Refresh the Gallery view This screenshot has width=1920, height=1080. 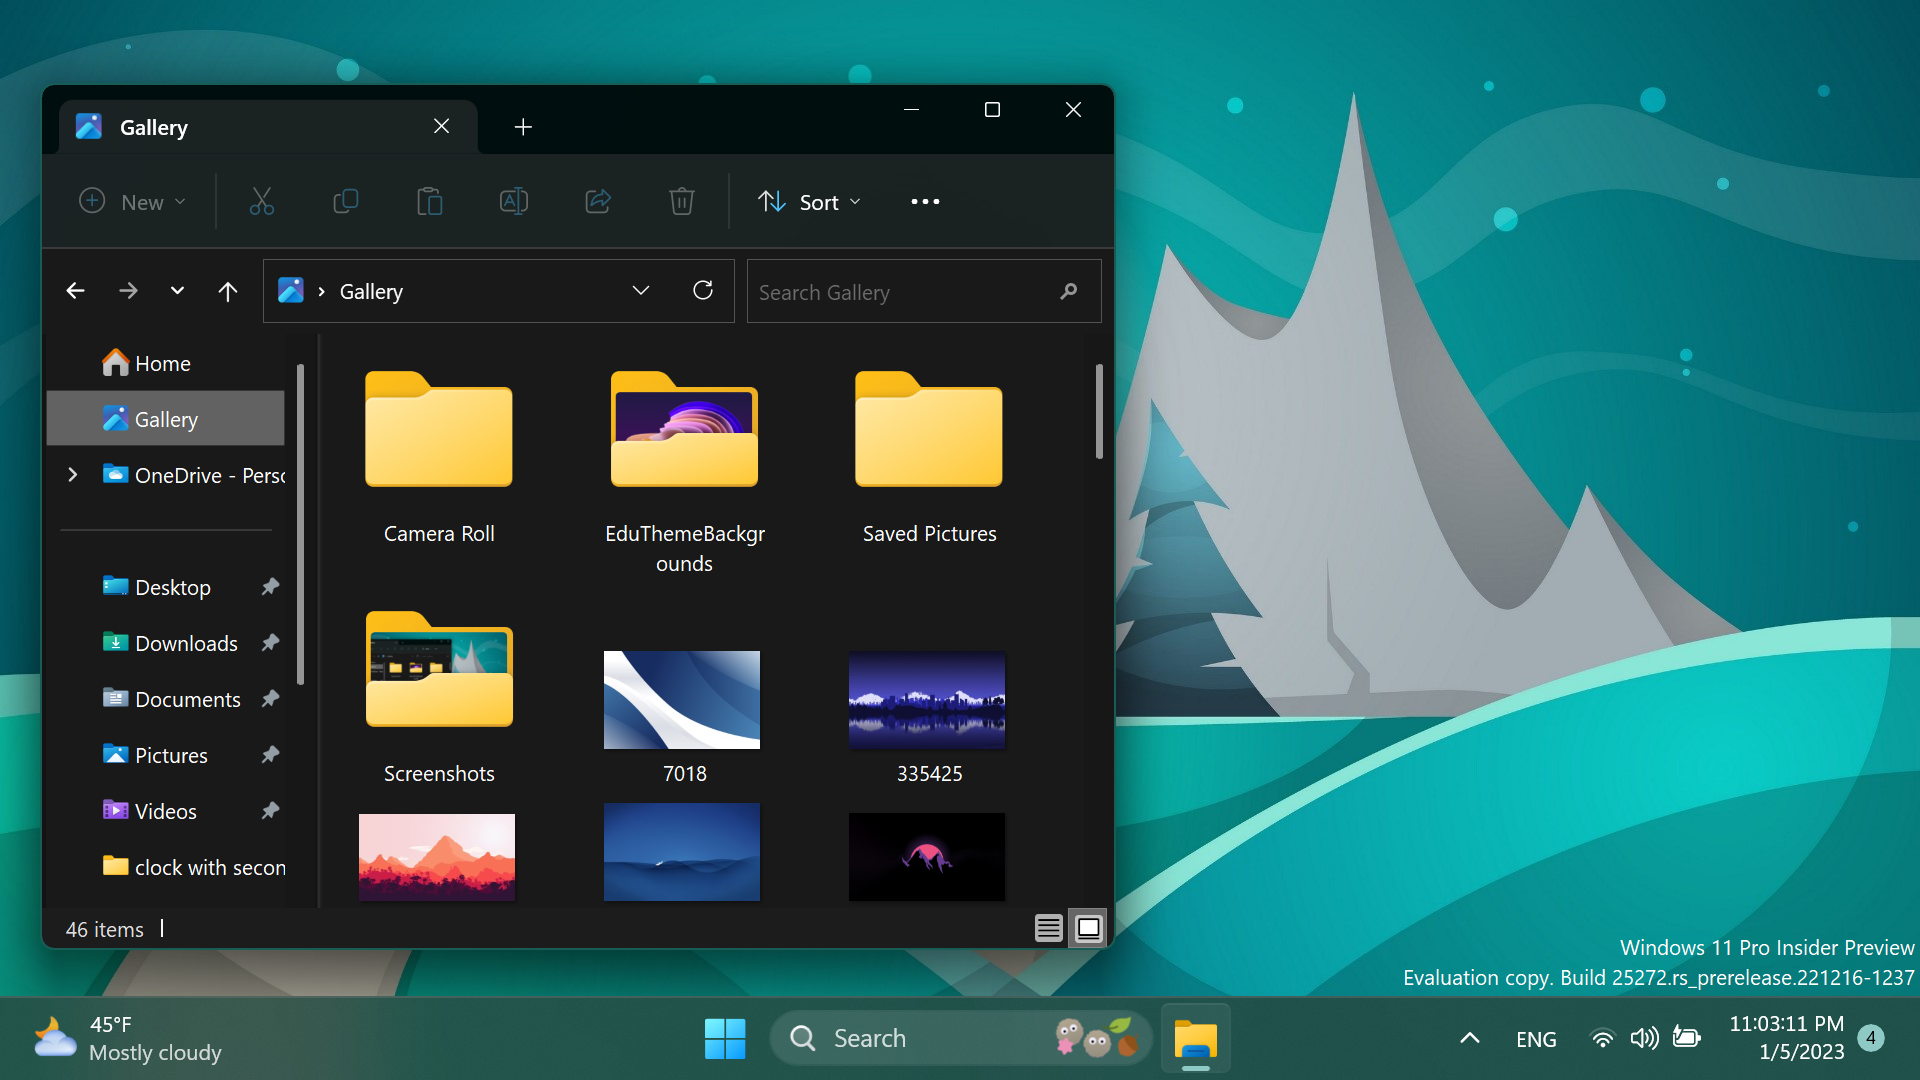click(703, 290)
